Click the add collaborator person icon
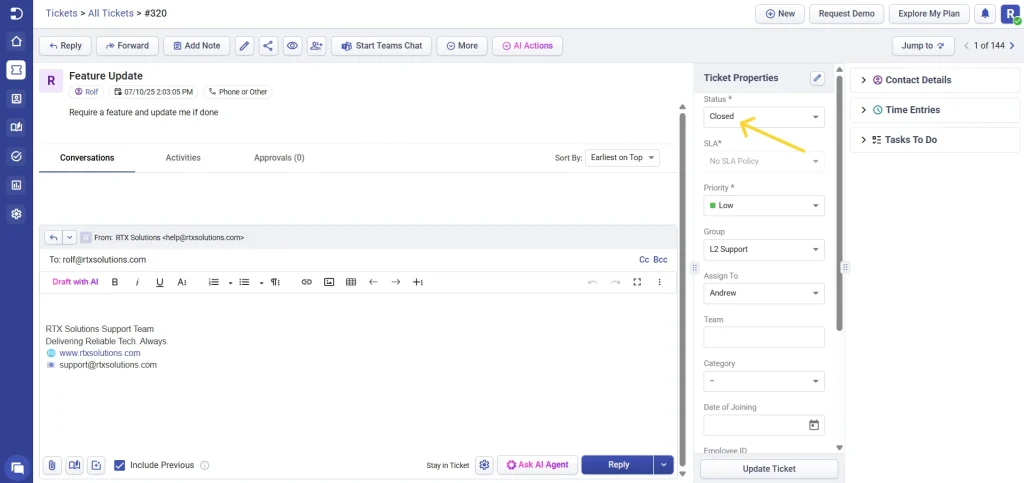The image size is (1024, 483). (x=317, y=46)
